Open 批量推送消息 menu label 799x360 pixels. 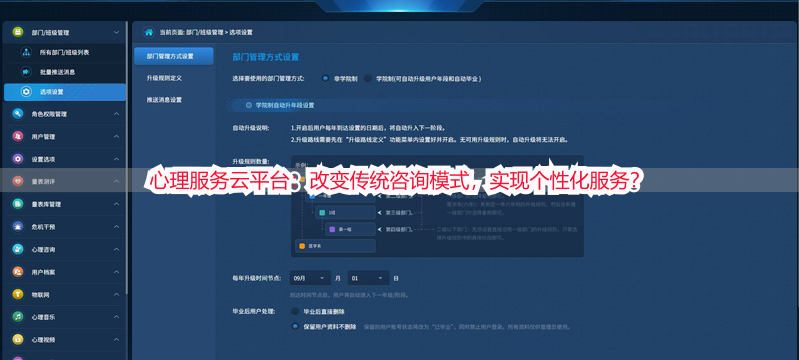58,72
